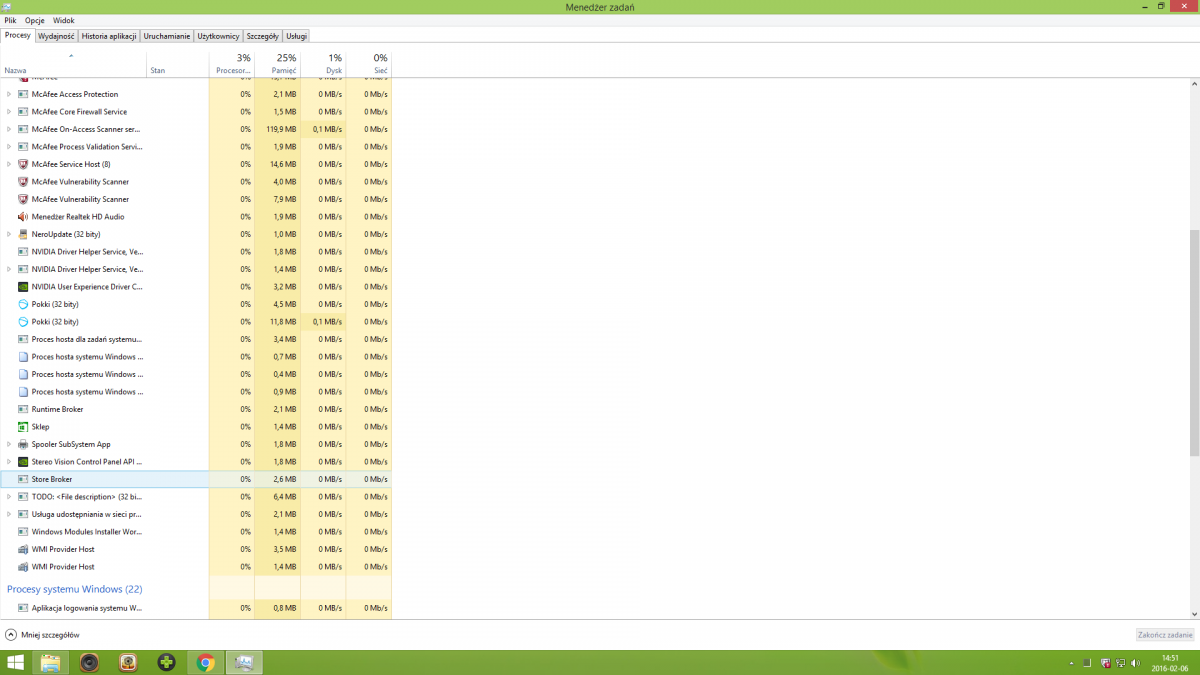Click the Menedżer Realtek HD Audio speaker icon

23,217
